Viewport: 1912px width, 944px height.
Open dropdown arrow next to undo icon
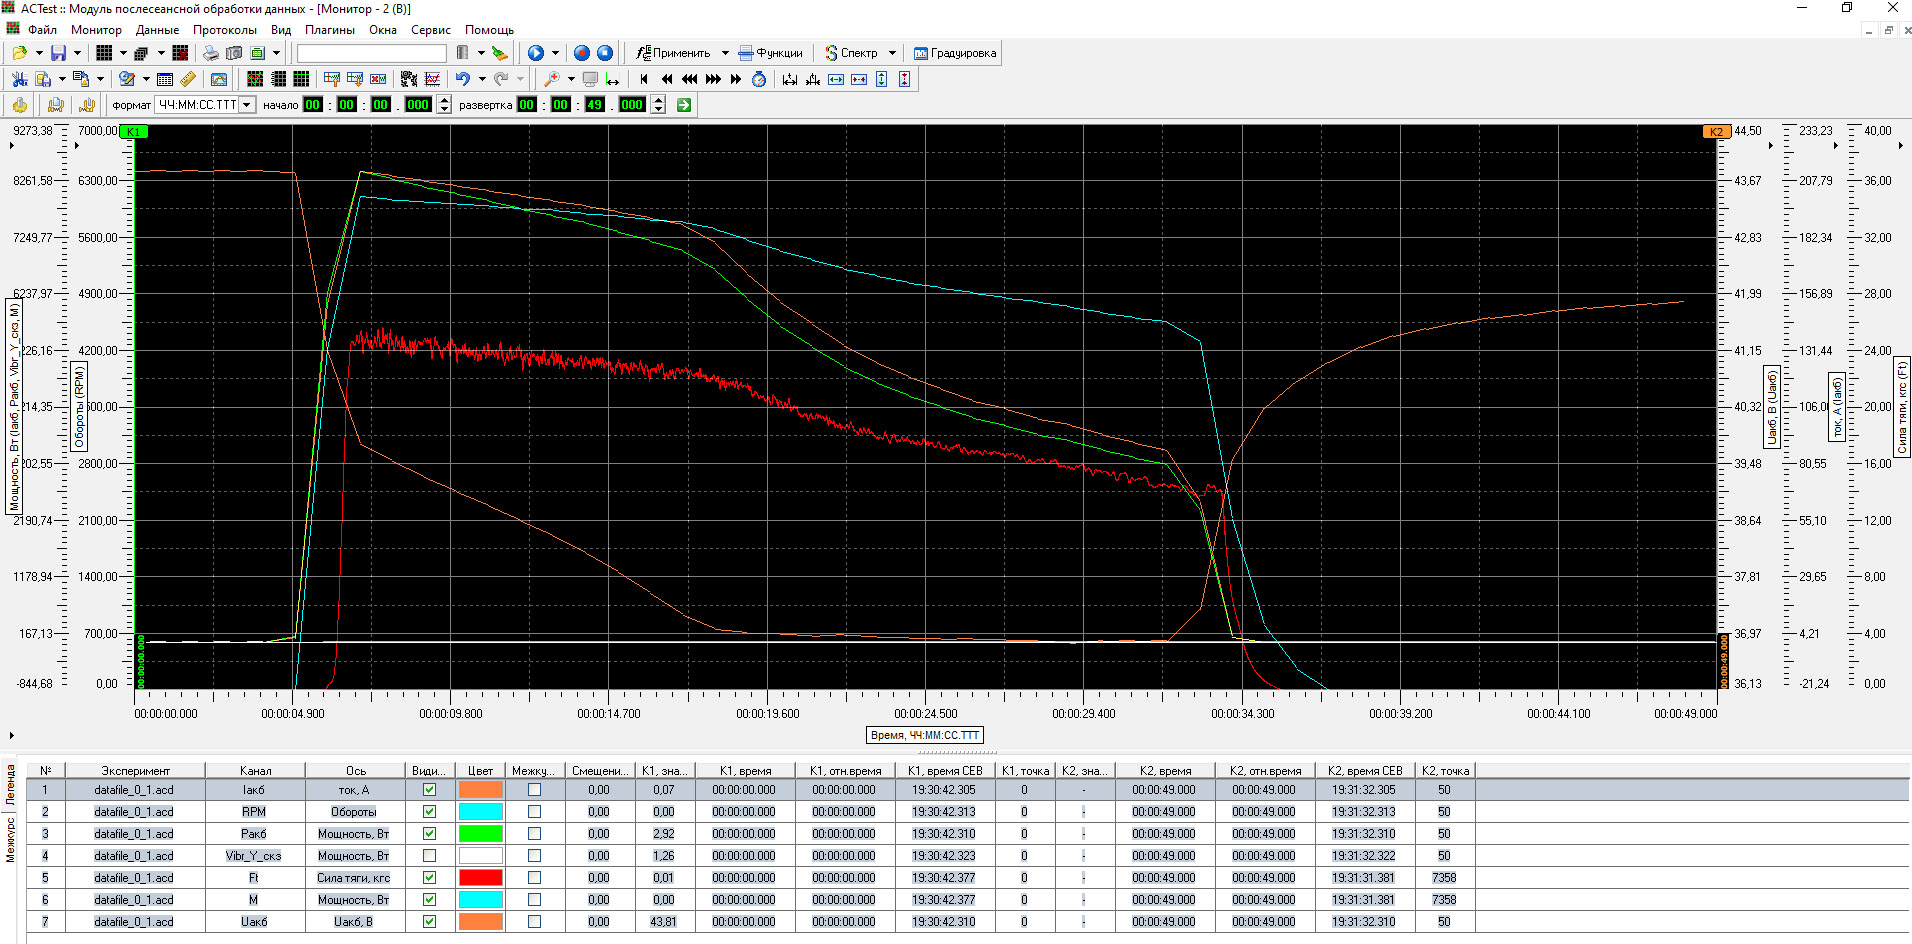pos(482,79)
